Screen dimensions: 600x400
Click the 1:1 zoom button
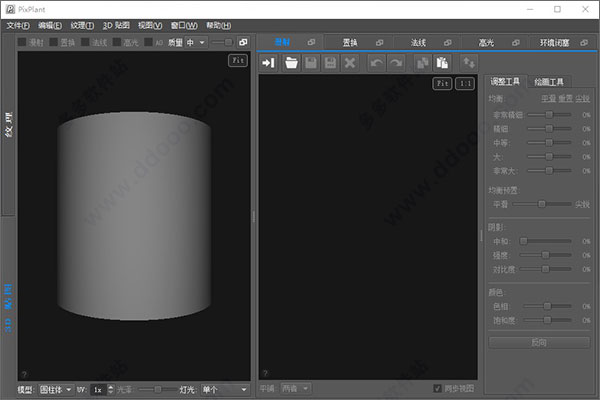[465, 83]
